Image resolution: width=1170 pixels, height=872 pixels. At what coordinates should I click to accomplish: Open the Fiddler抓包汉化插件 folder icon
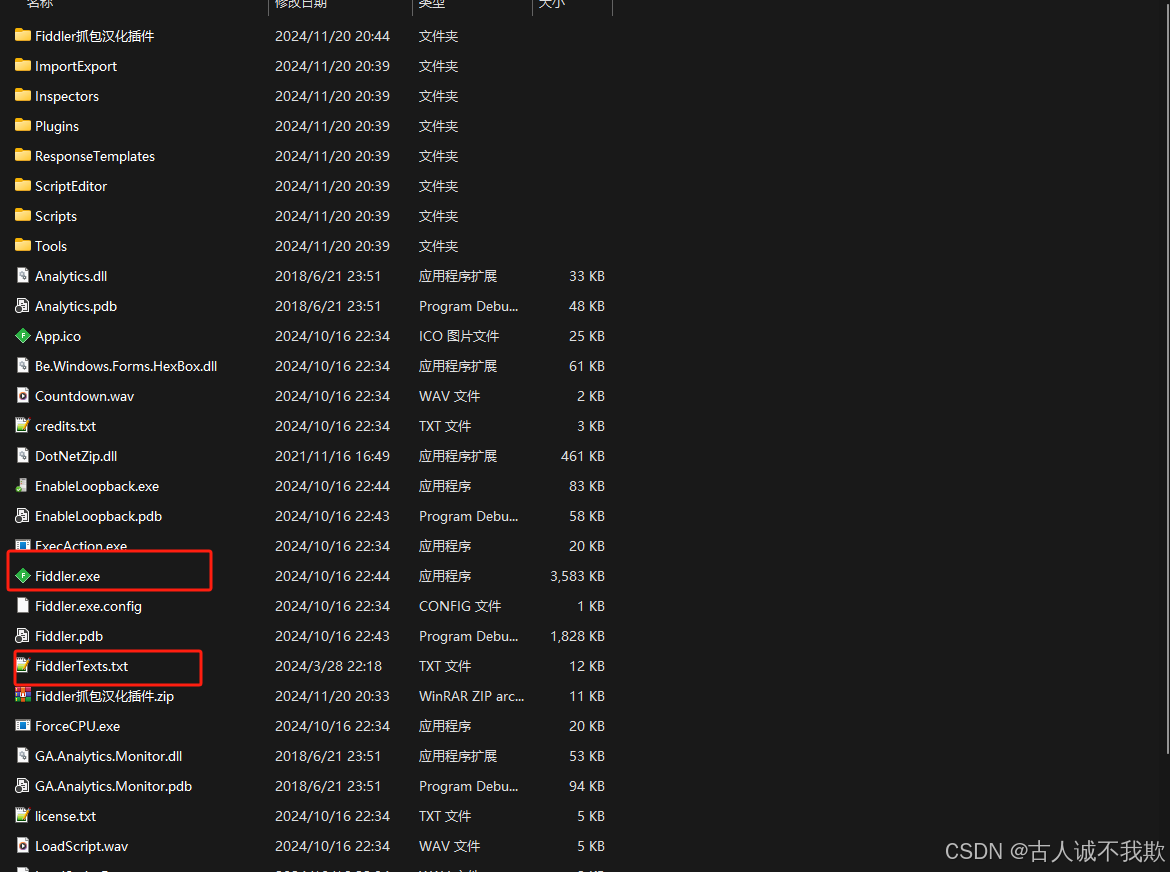23,35
